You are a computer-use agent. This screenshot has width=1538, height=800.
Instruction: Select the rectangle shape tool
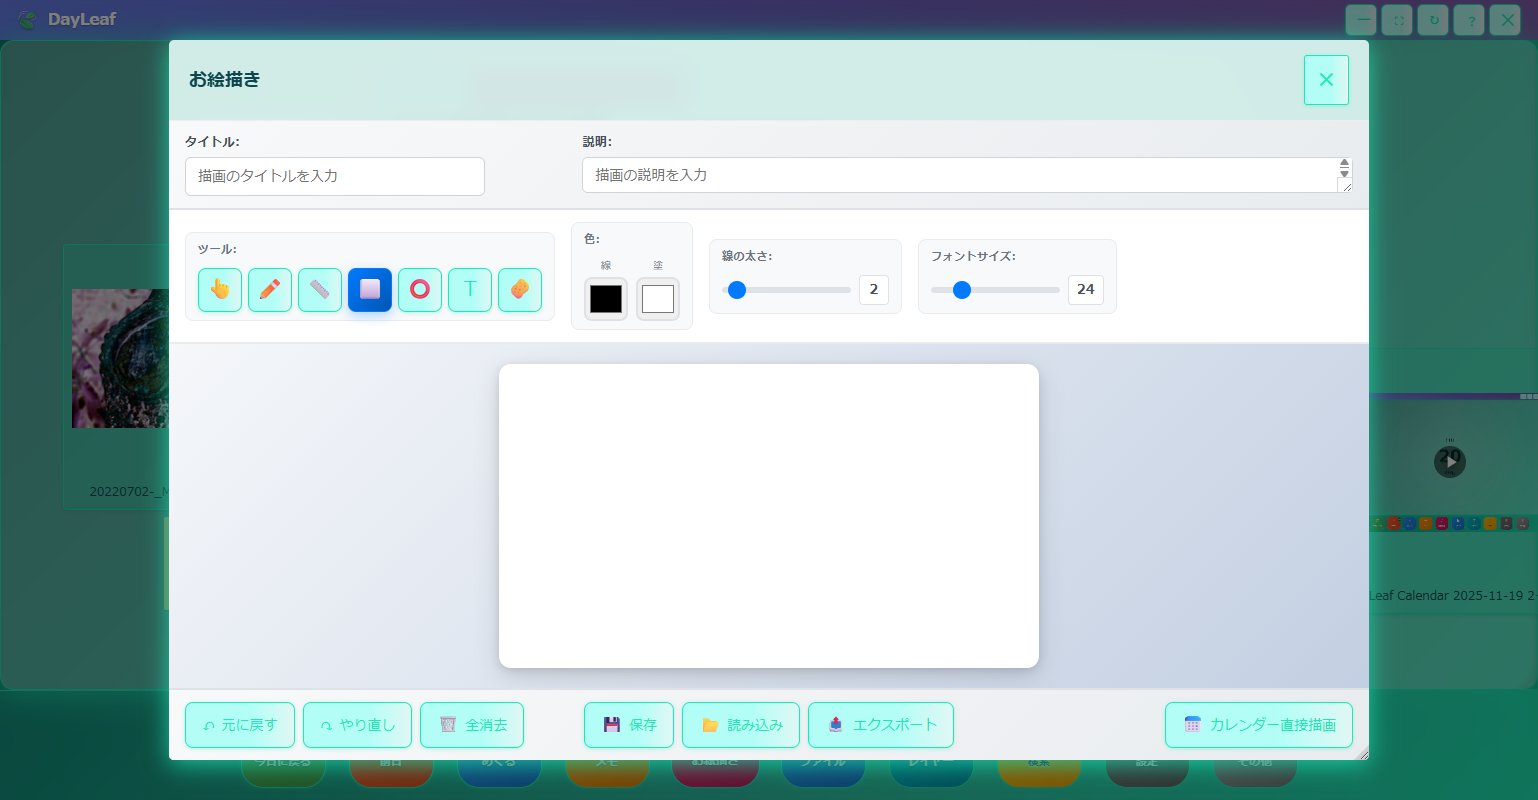click(370, 290)
